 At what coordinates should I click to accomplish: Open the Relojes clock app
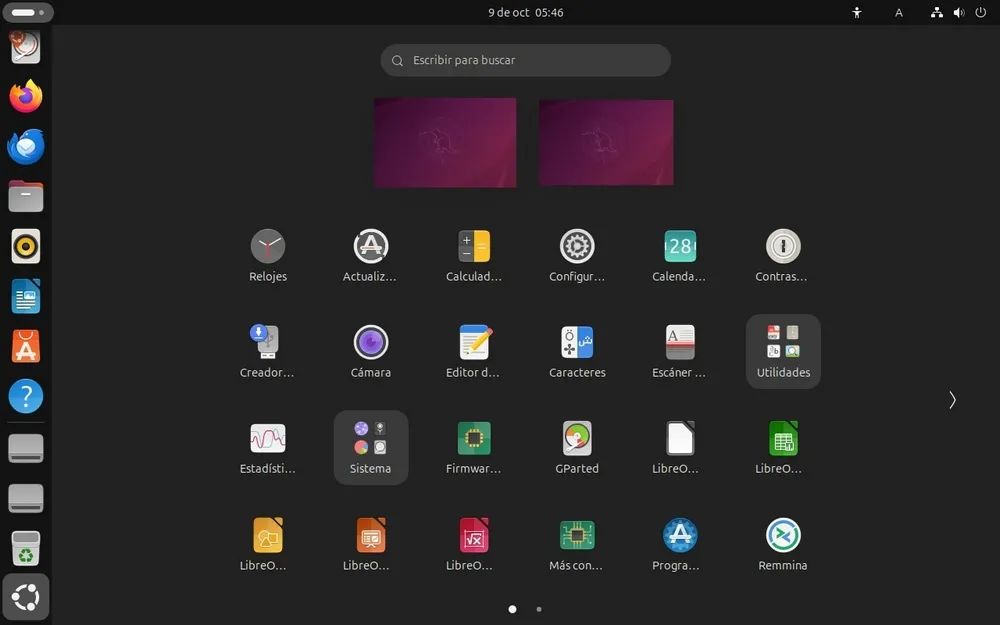(267, 245)
